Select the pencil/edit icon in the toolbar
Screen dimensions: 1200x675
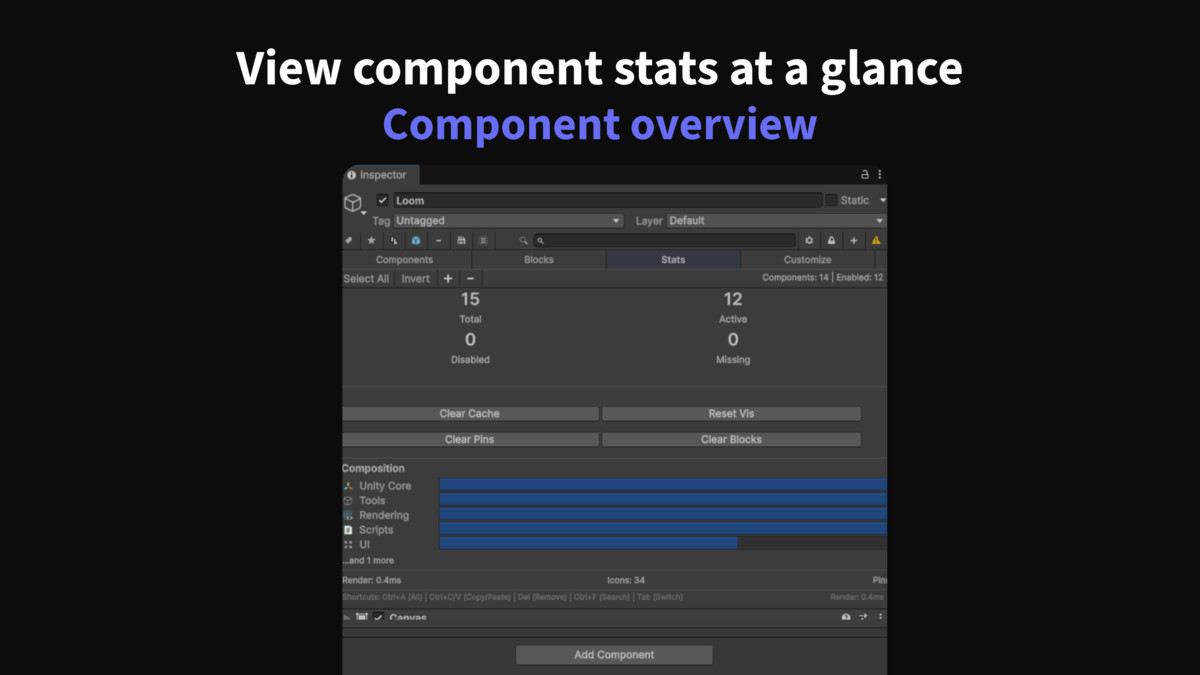[x=348, y=240]
